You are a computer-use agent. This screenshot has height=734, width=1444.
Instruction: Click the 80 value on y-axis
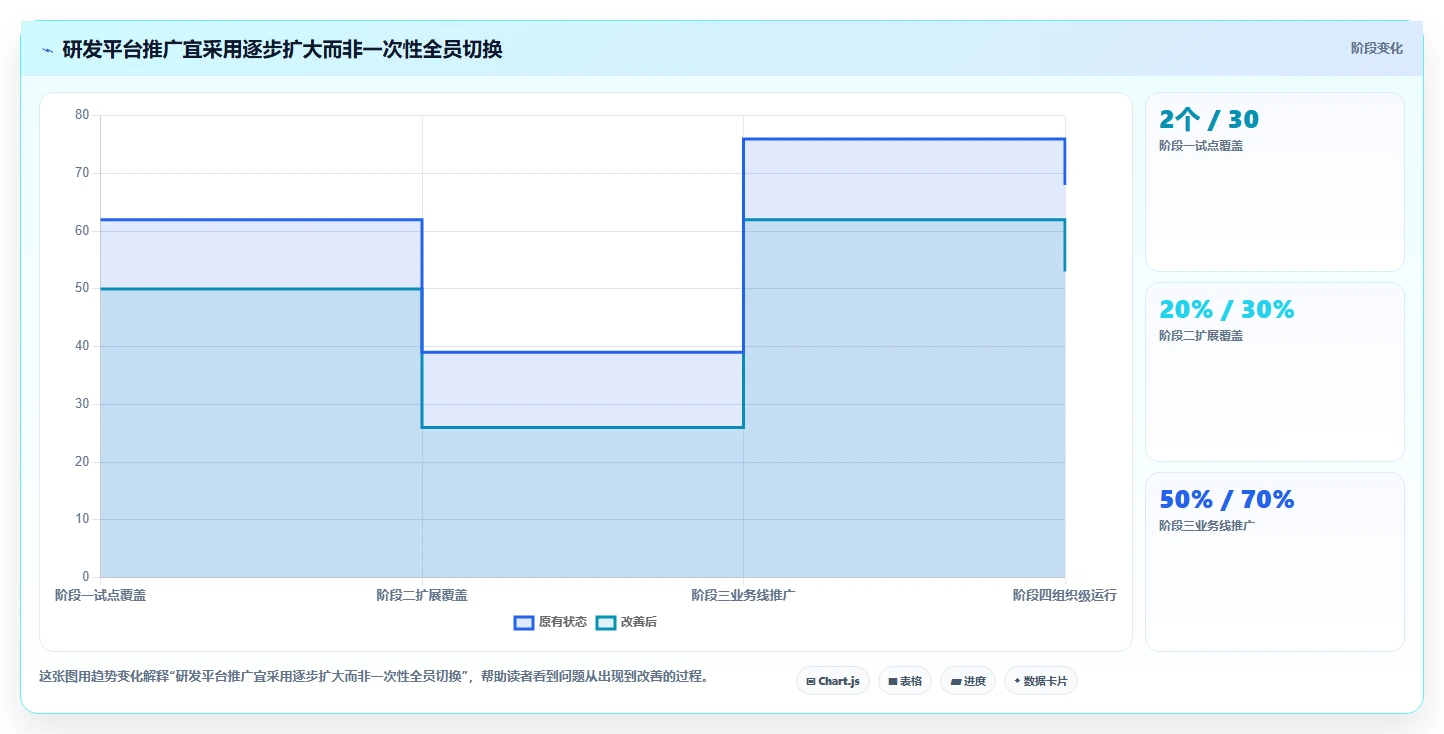coord(82,115)
